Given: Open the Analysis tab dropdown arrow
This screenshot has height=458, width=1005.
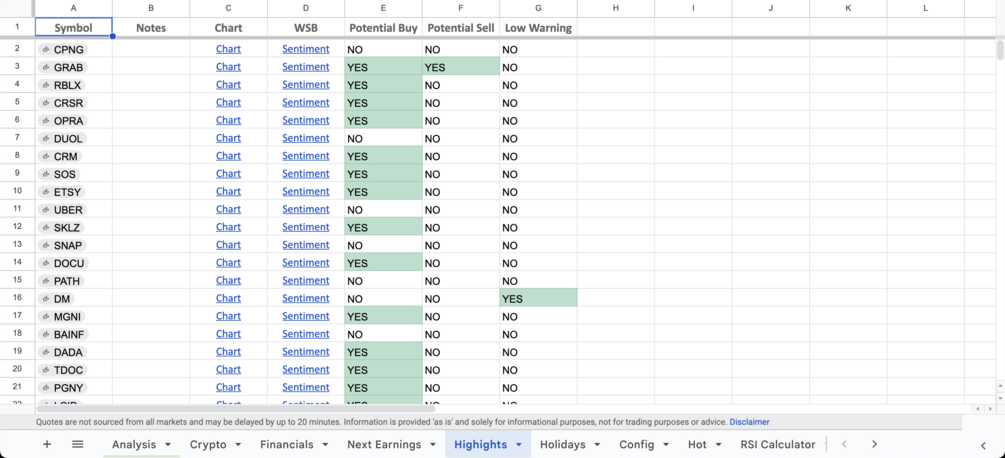Looking at the screenshot, I should 168,445.
